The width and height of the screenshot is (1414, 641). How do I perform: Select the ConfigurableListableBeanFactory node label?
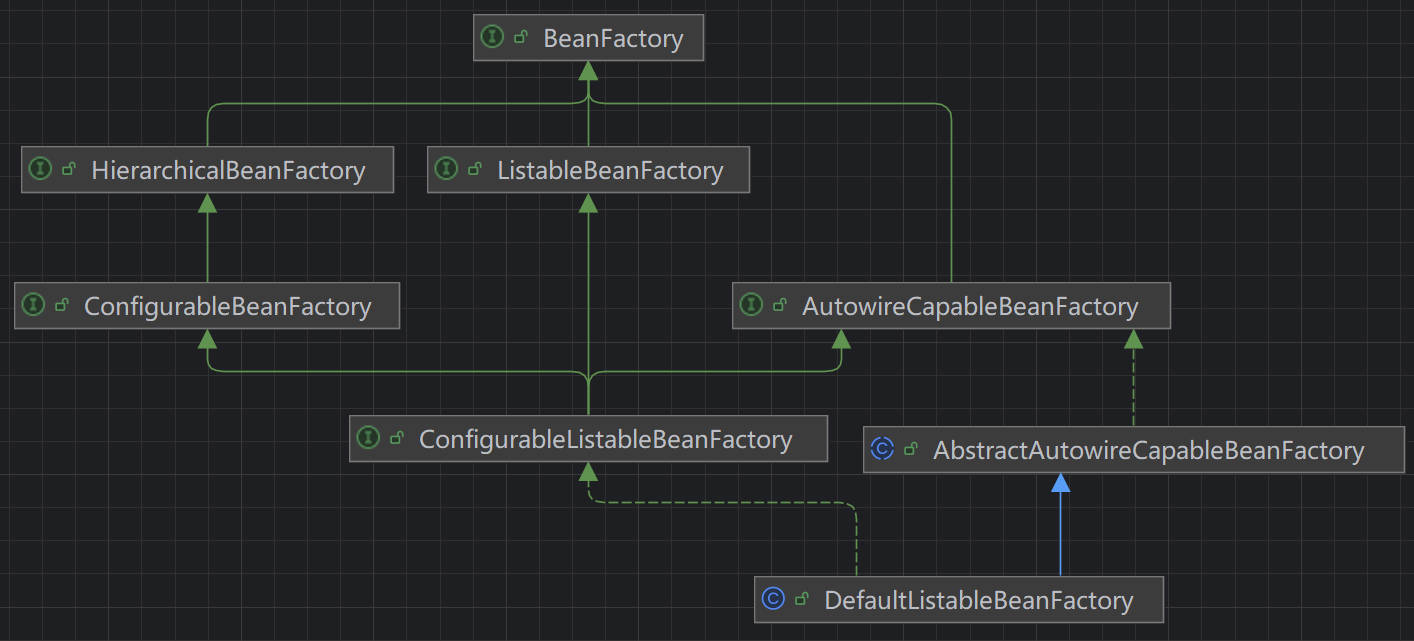point(605,439)
